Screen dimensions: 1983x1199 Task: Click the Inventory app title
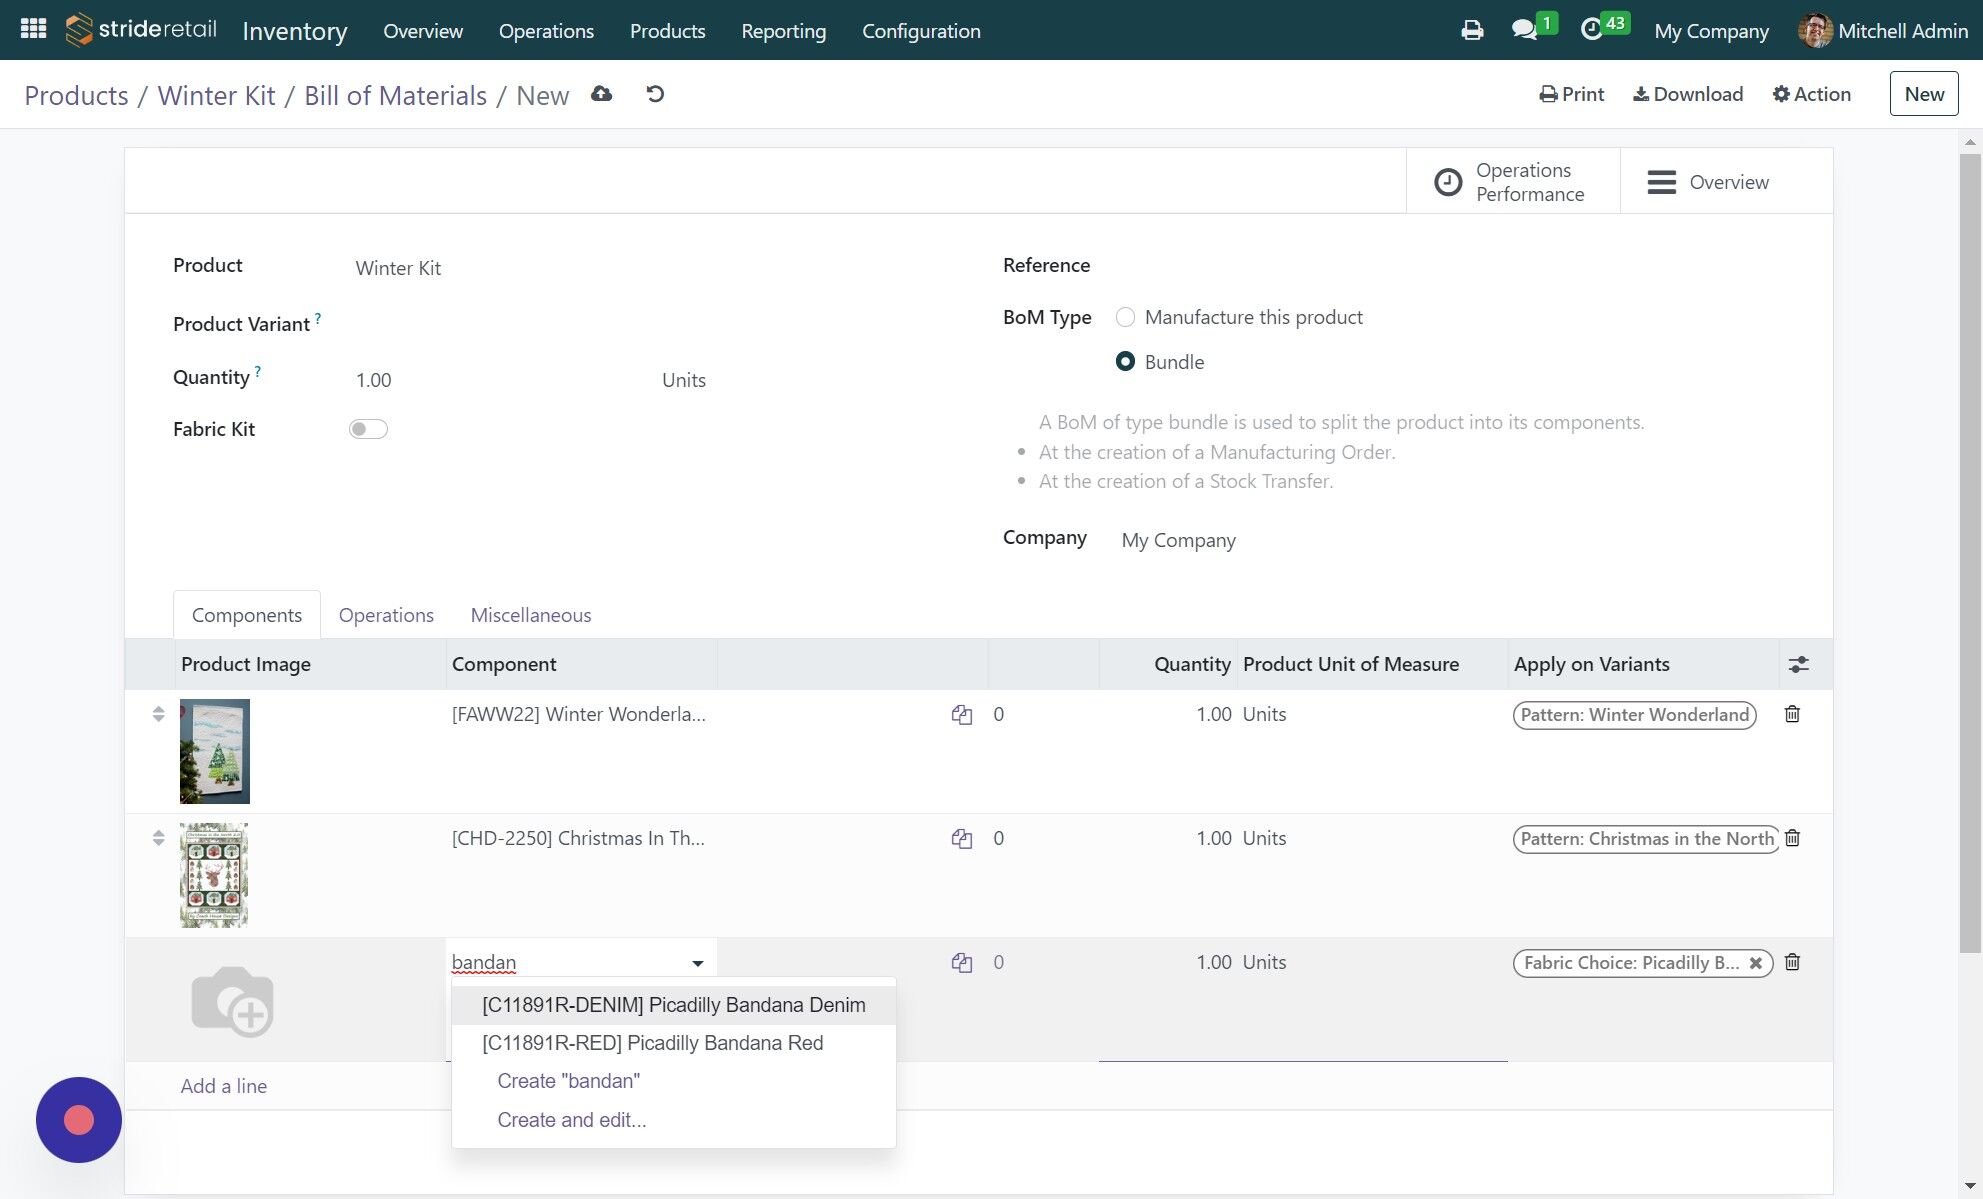click(295, 31)
